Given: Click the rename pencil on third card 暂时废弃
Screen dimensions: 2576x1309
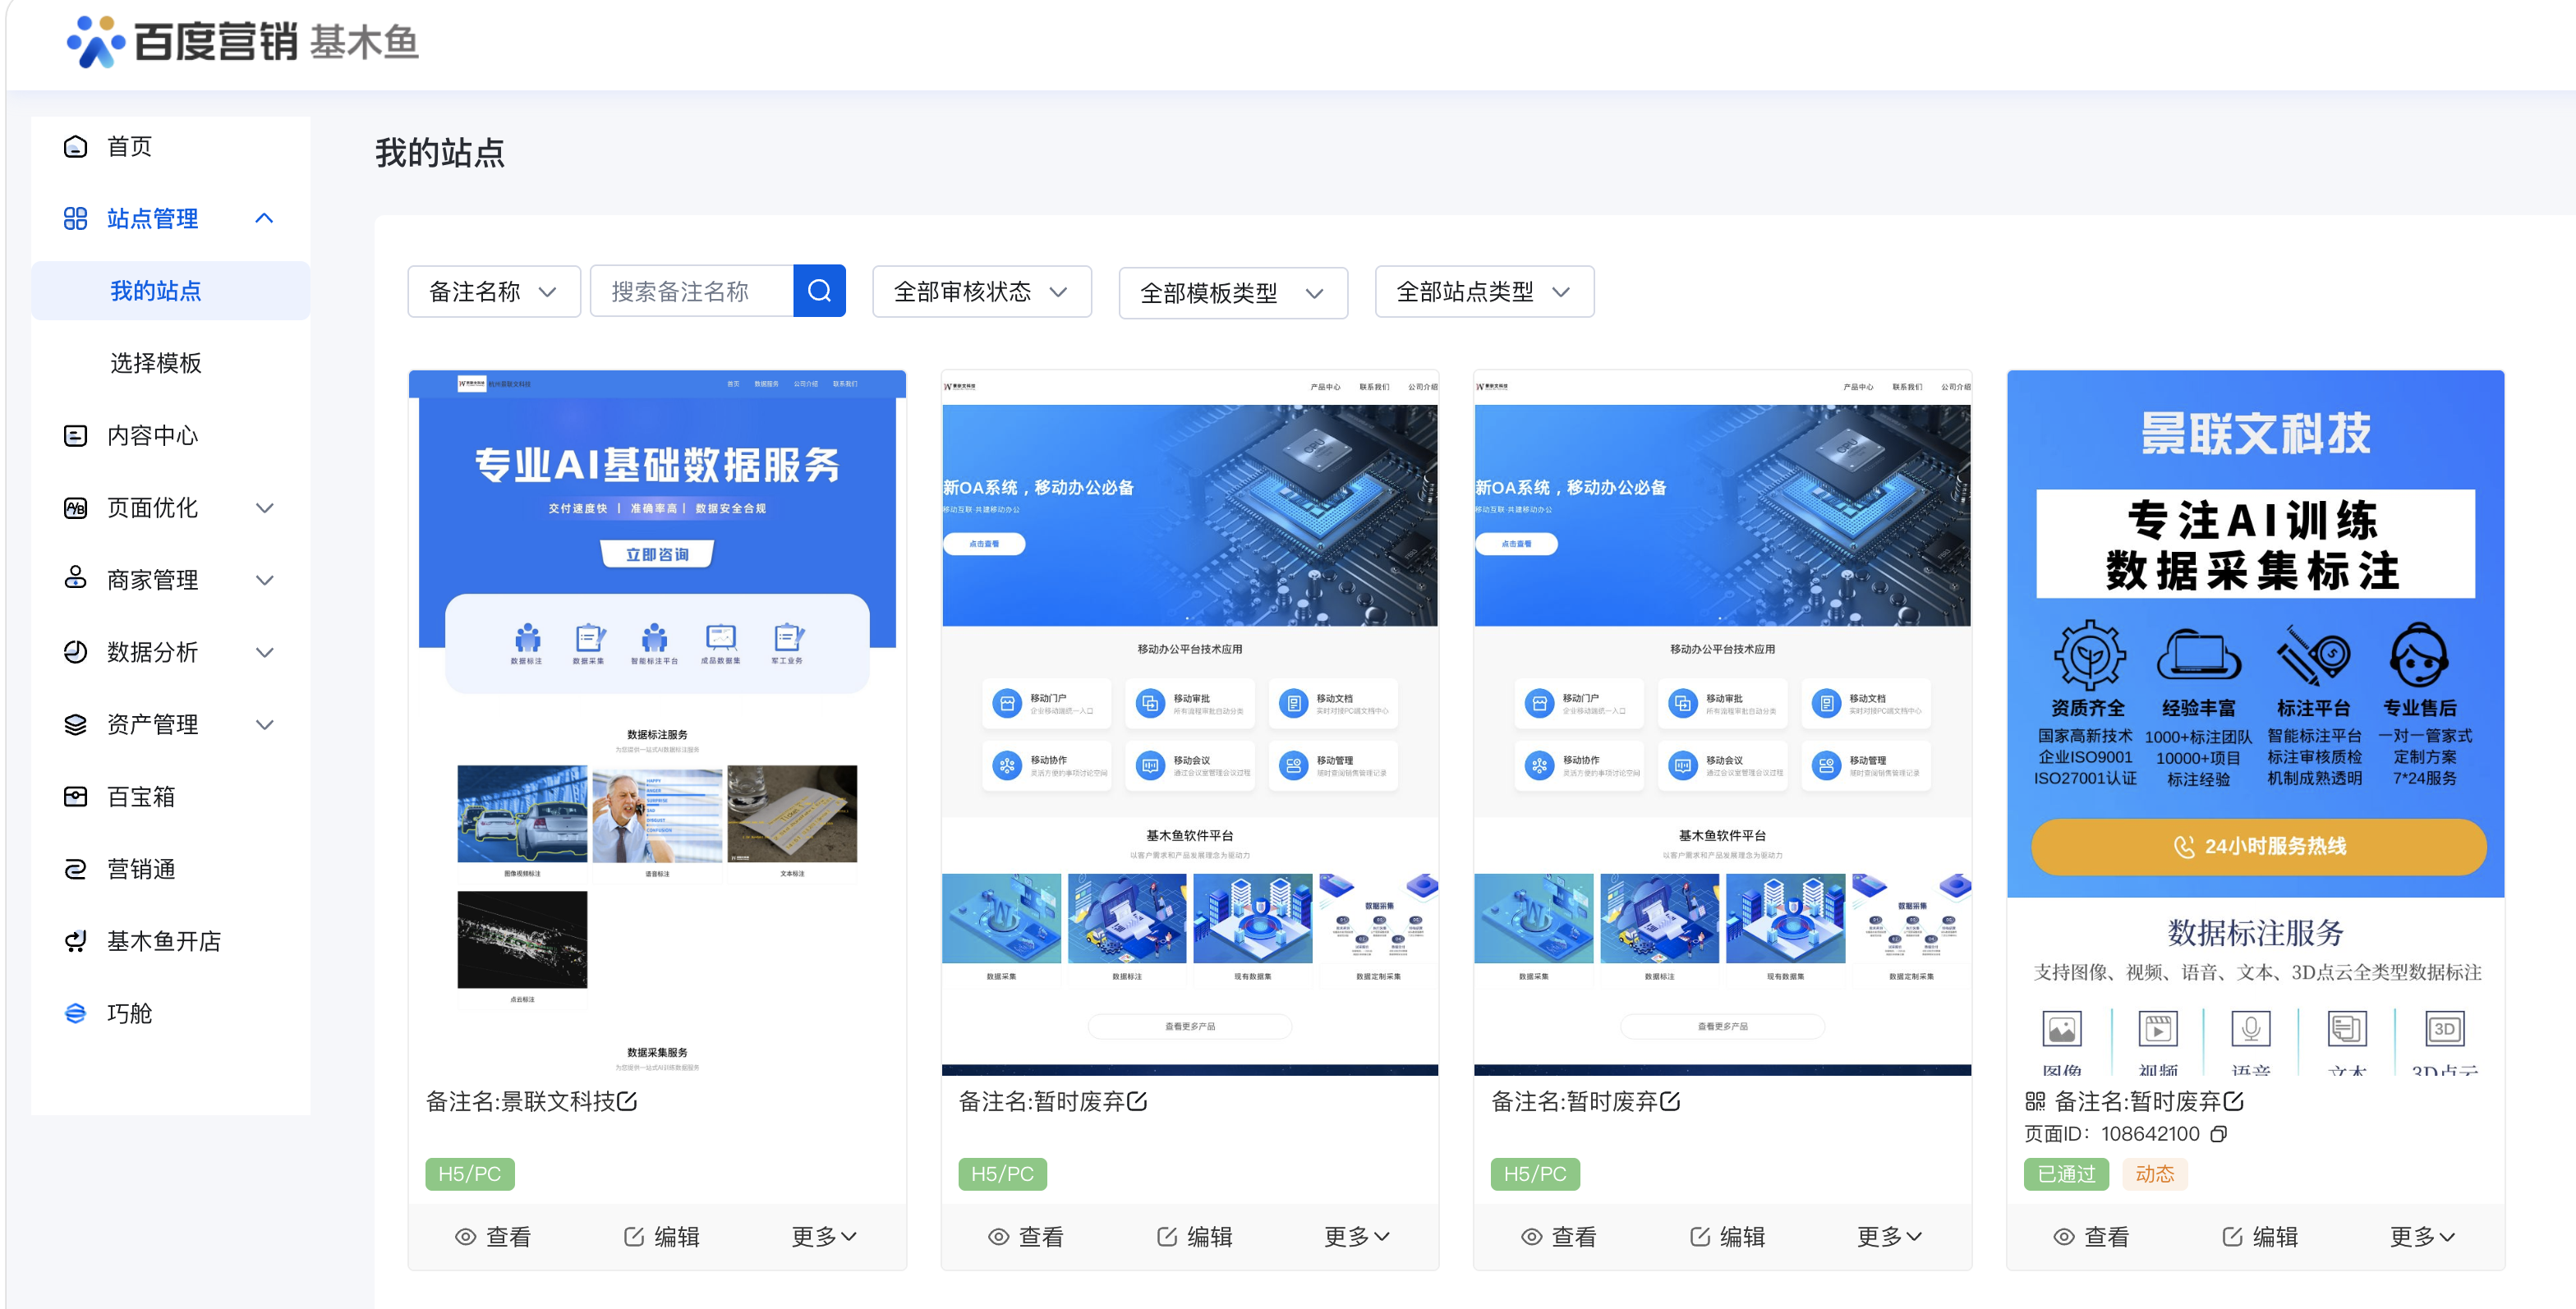Looking at the screenshot, I should [x=1670, y=1101].
